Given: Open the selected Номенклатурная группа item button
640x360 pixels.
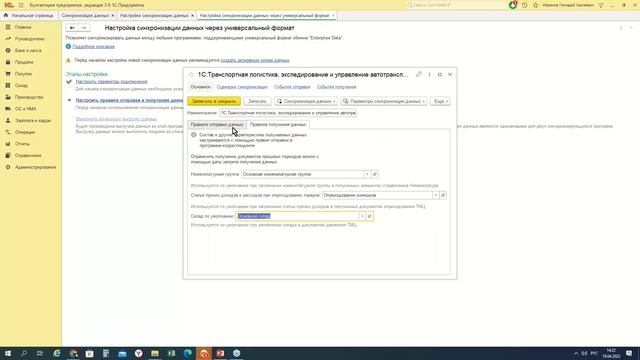Looking at the screenshot, I should [375, 174].
